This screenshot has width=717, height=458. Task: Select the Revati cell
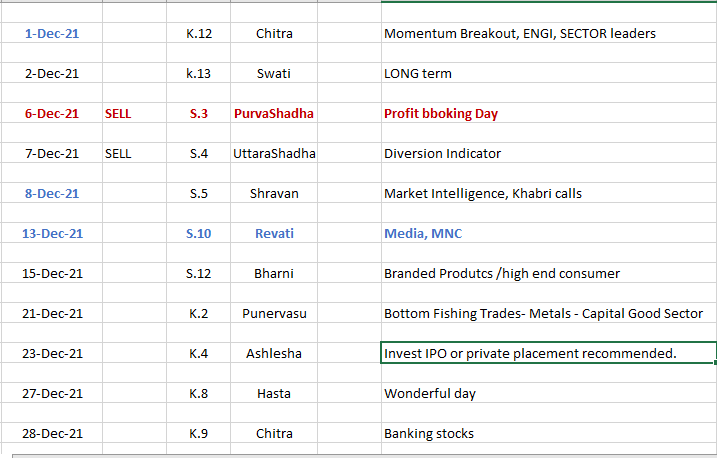click(274, 234)
